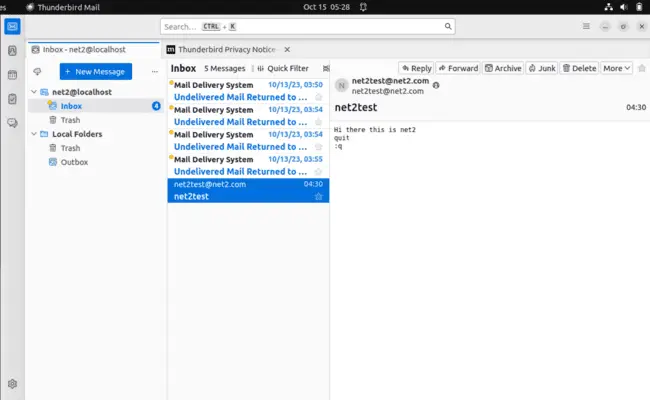Click the Get Messages cloud icon
650x400 pixels.
coord(37,72)
